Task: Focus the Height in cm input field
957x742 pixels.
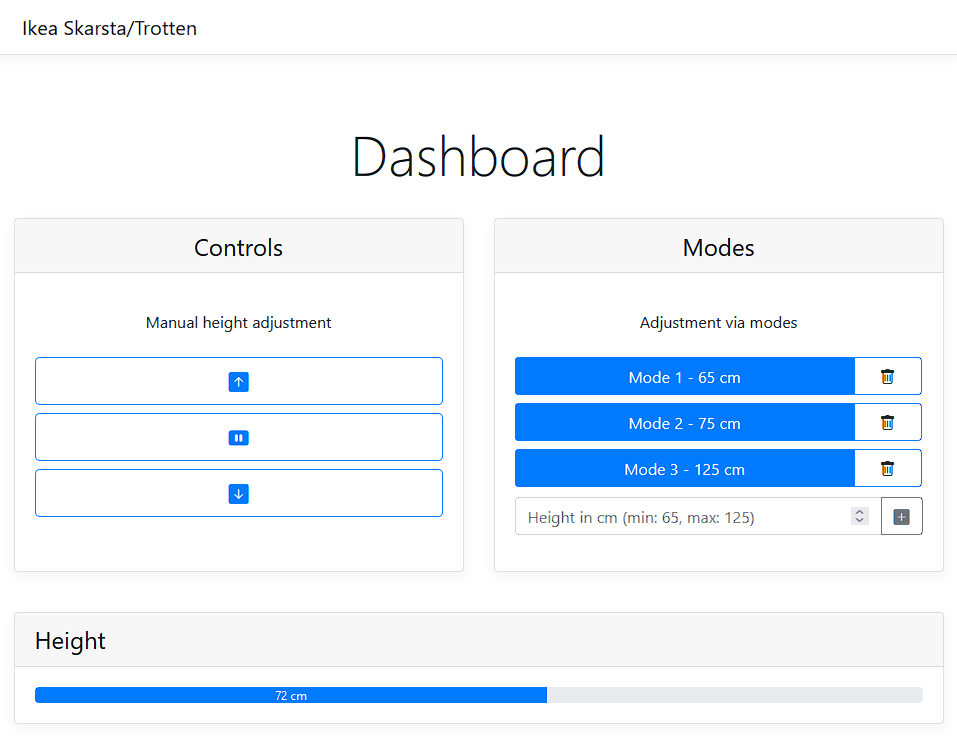Action: tap(698, 517)
